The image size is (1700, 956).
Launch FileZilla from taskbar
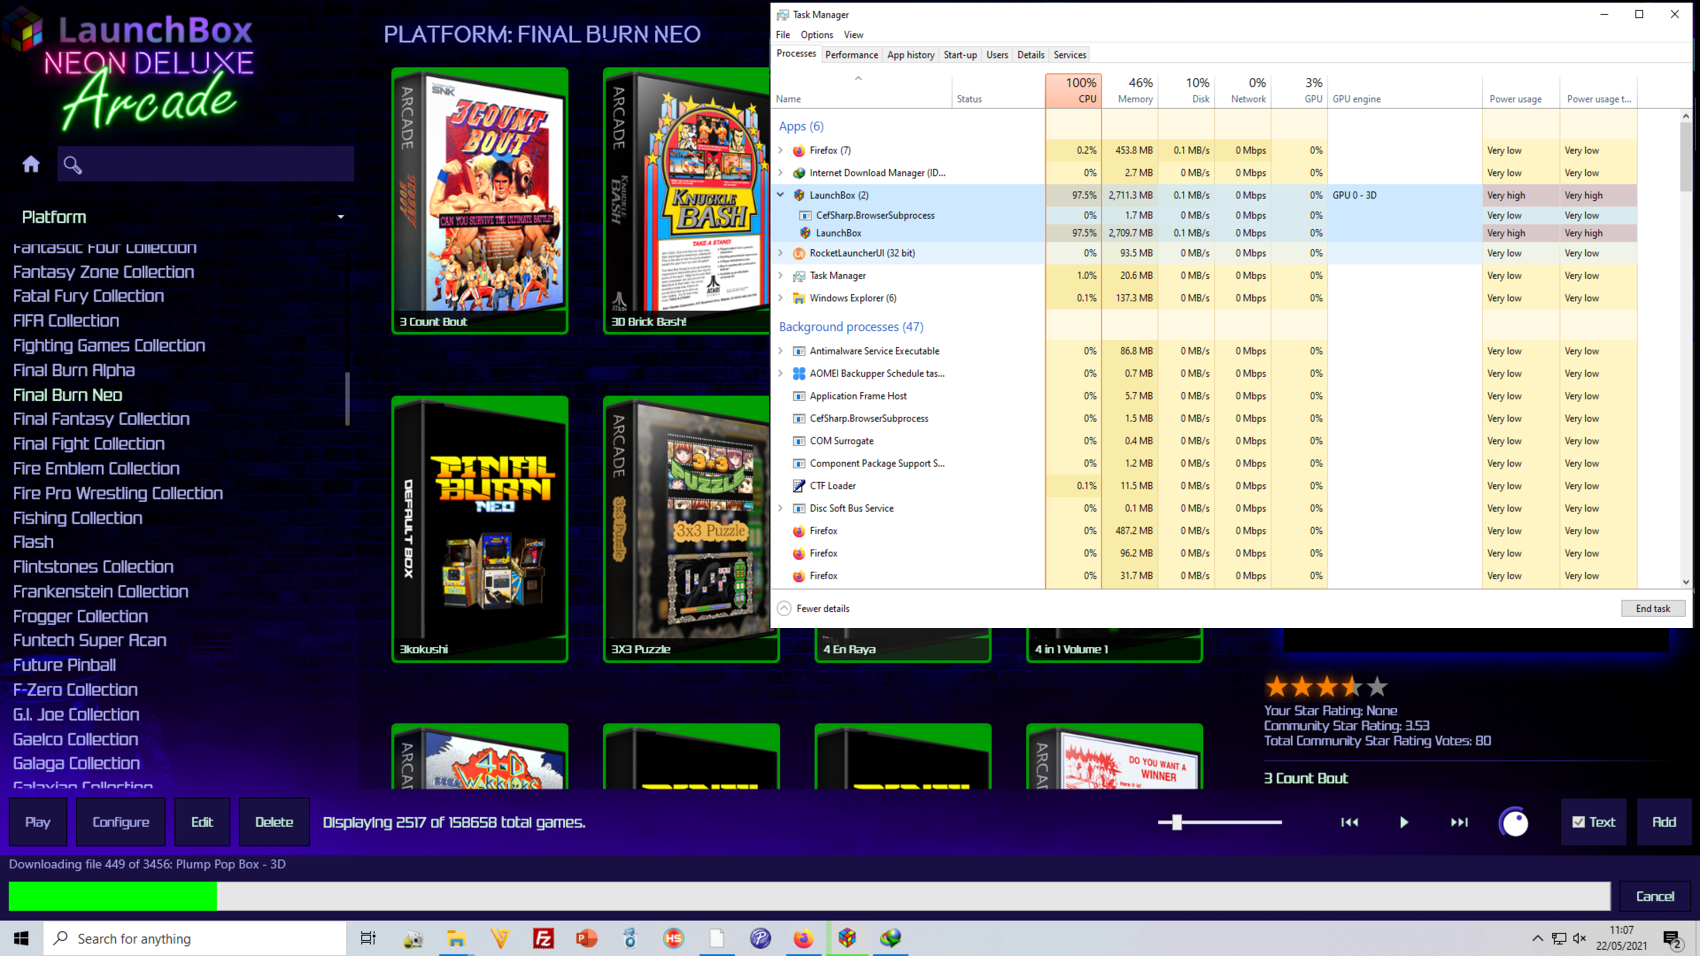click(543, 938)
